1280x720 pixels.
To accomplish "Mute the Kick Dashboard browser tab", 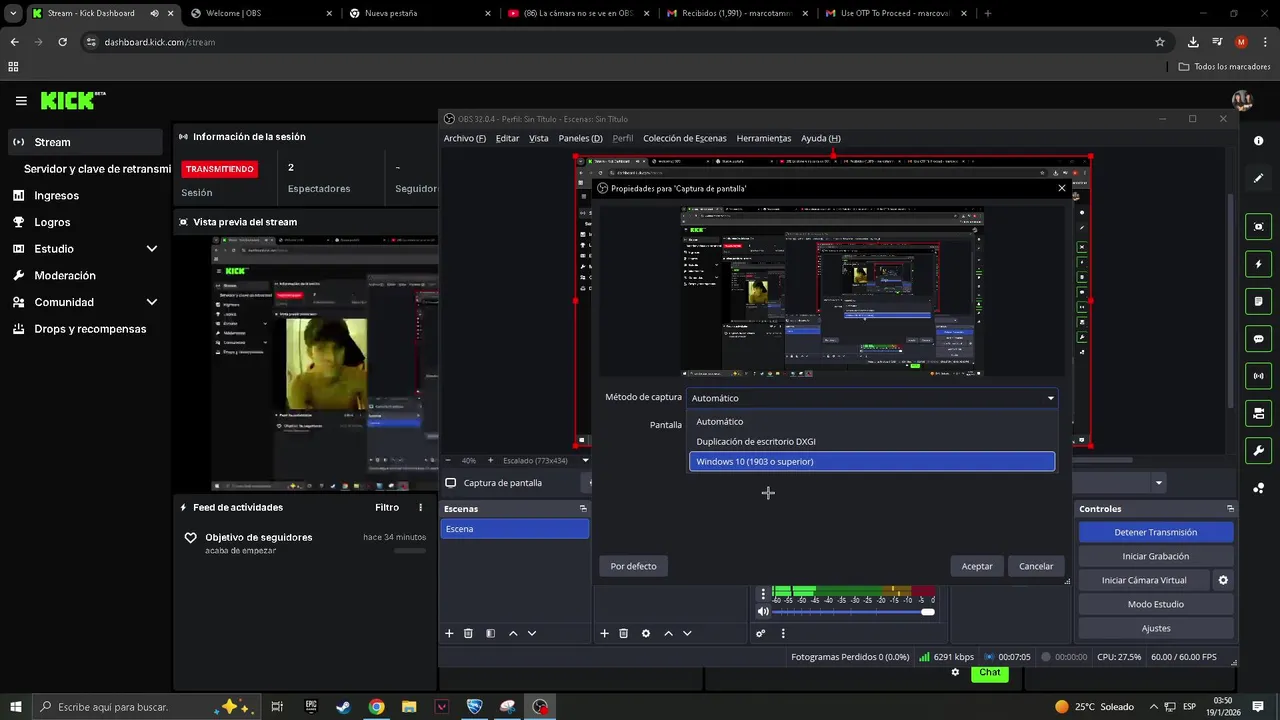I will 155,13.
